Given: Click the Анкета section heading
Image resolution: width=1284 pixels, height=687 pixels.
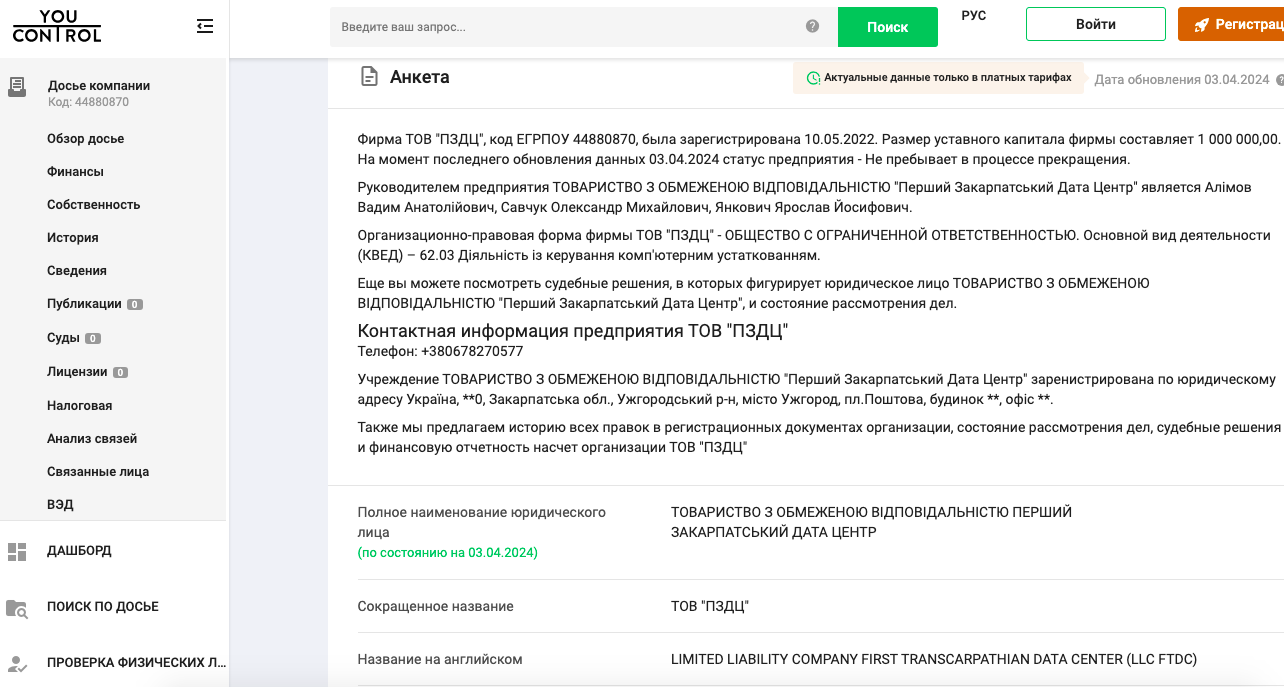Looking at the screenshot, I should 420,77.
